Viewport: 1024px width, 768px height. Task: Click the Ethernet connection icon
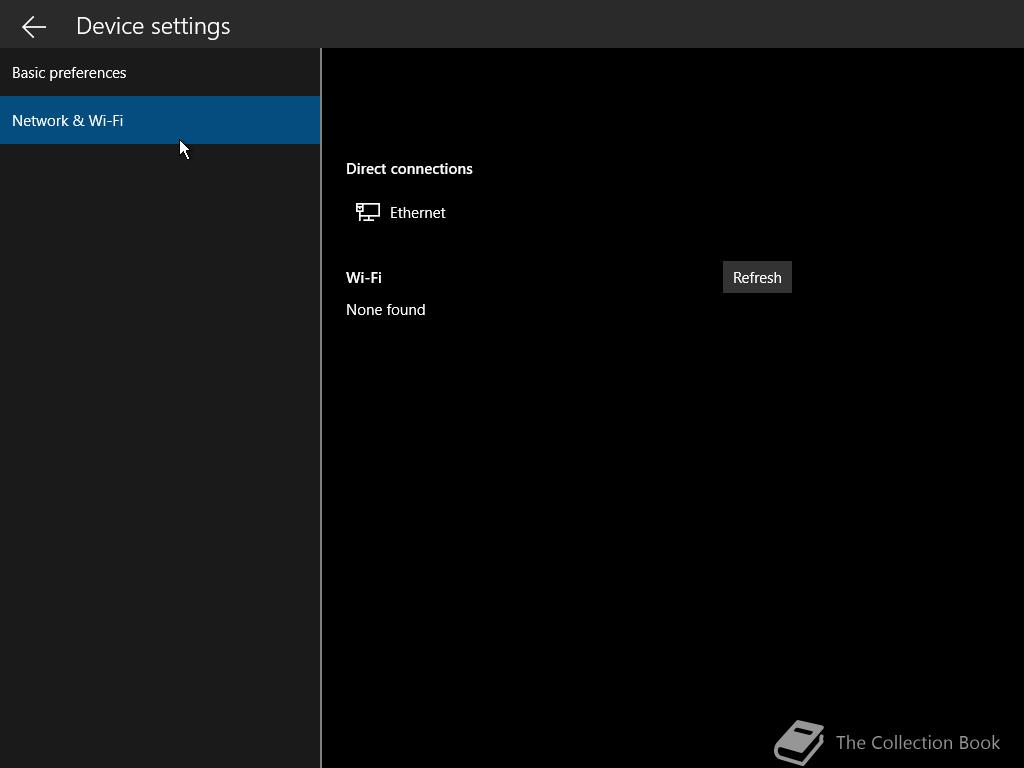pos(368,212)
